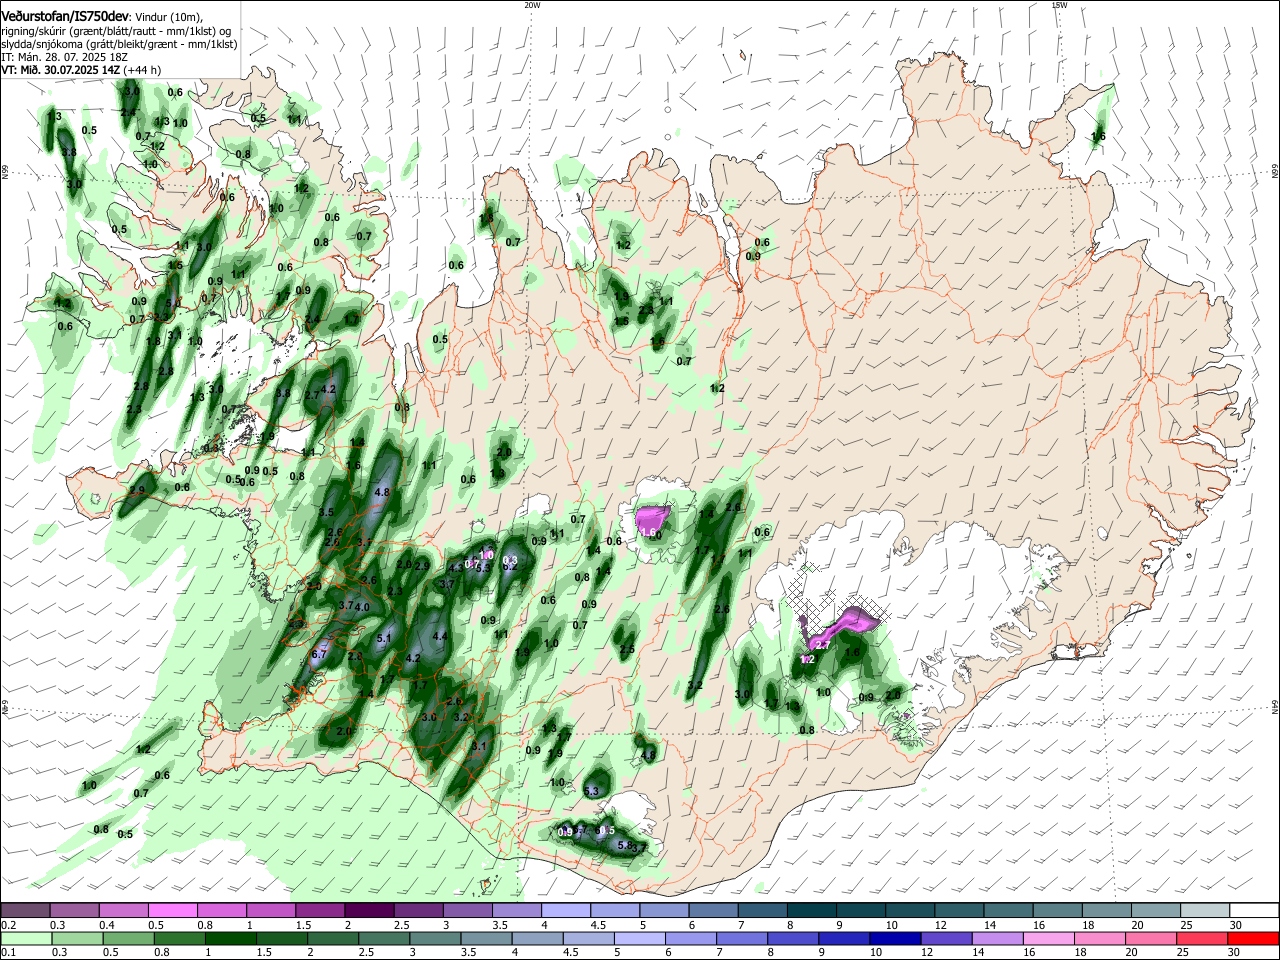Image resolution: width=1280 pixels, height=960 pixels.
Task: Click the darkest purple swatch starting at 2 in the upper legend
Action: point(369,911)
